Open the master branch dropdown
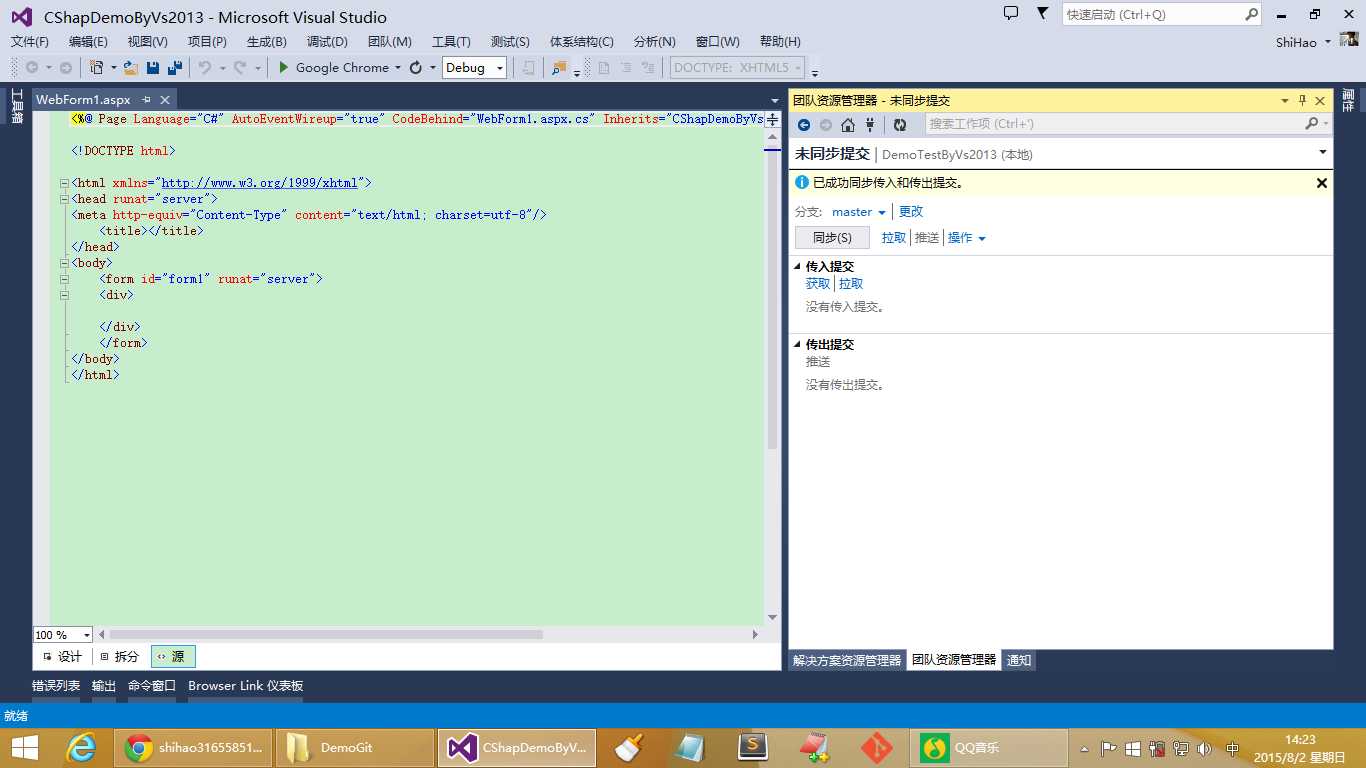Image resolution: width=1366 pixels, height=768 pixels. [x=859, y=212]
